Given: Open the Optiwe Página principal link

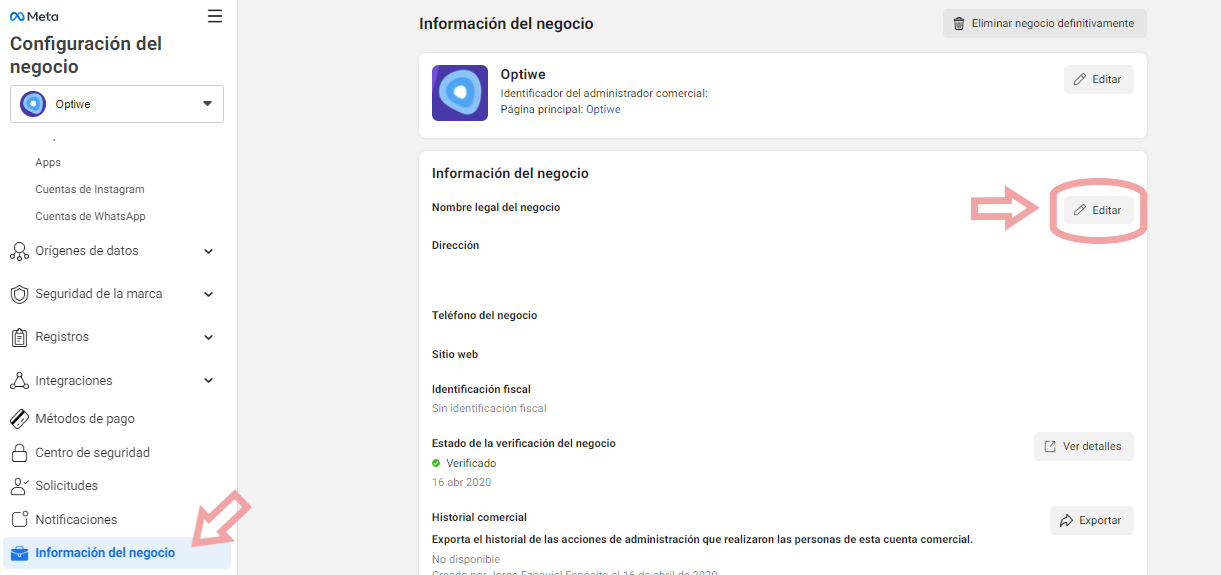Looking at the screenshot, I should [x=603, y=109].
